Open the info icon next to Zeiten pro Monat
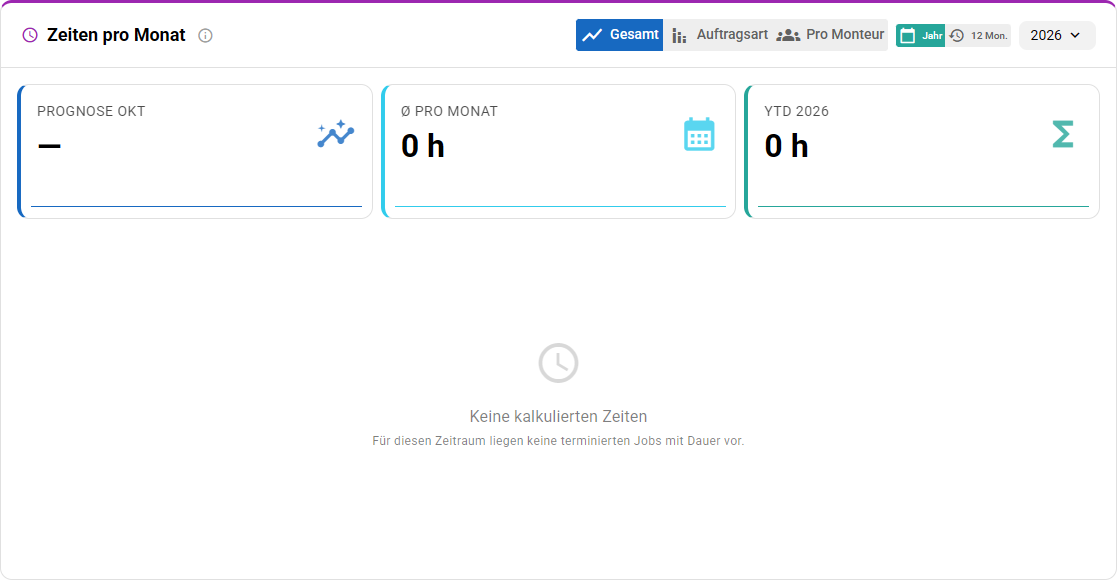This screenshot has height=581, width=1117. click(x=205, y=36)
